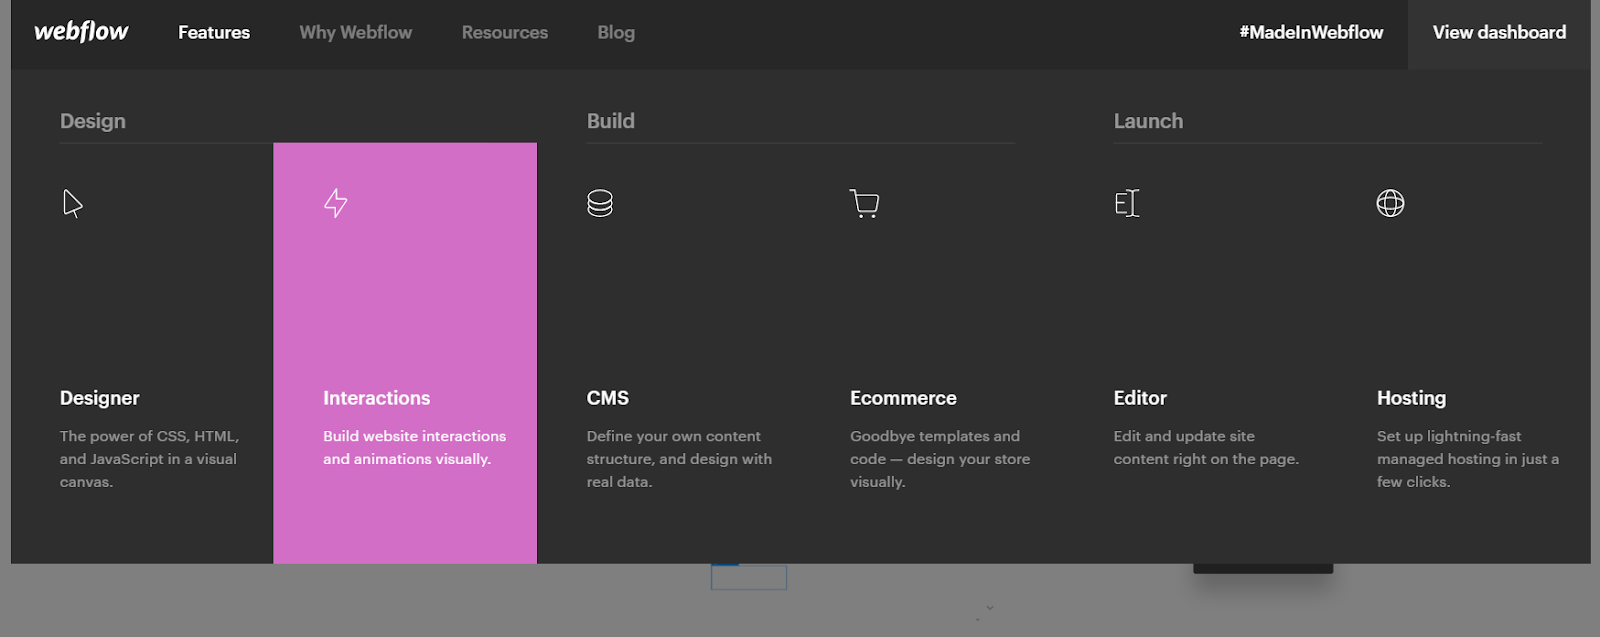Open the #MadeInWebflow link
This screenshot has width=1600, height=637.
1311,32
